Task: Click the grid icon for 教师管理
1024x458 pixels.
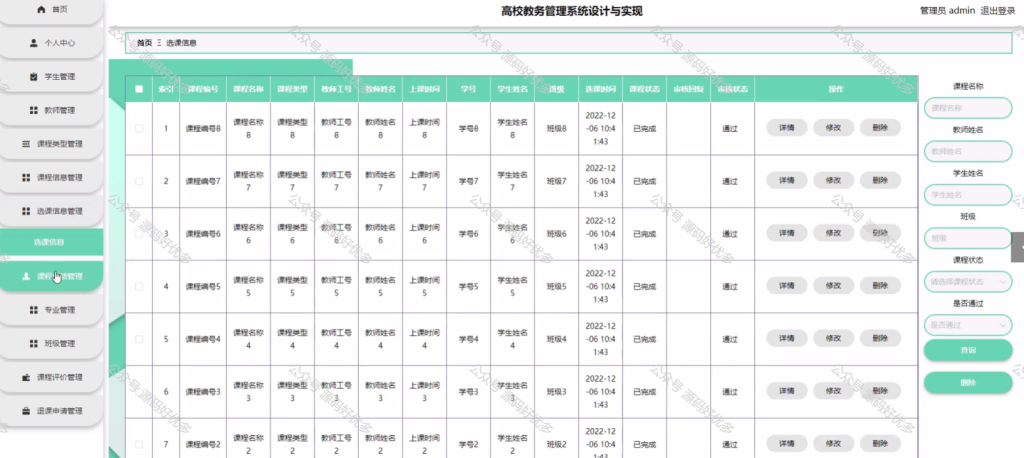Action: [x=34, y=110]
